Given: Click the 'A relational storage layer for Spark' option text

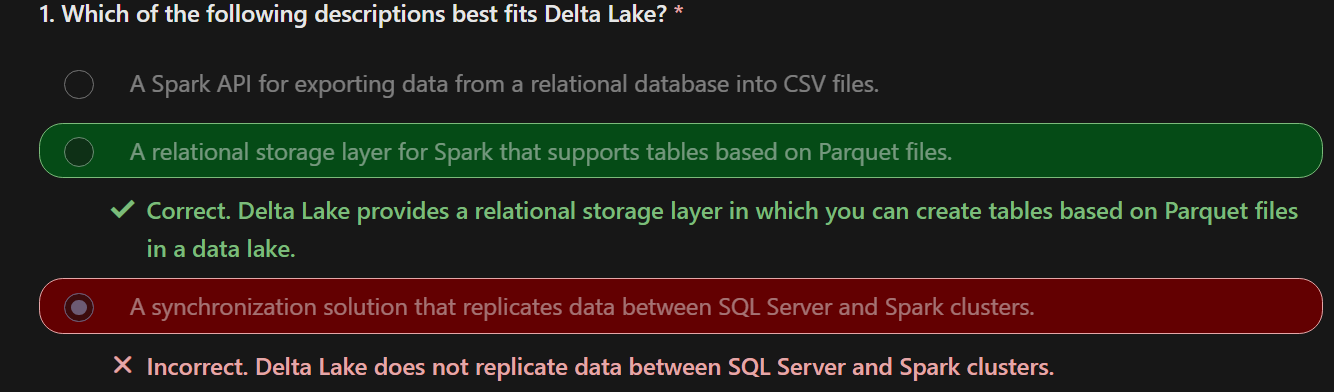Looking at the screenshot, I should coord(541,152).
